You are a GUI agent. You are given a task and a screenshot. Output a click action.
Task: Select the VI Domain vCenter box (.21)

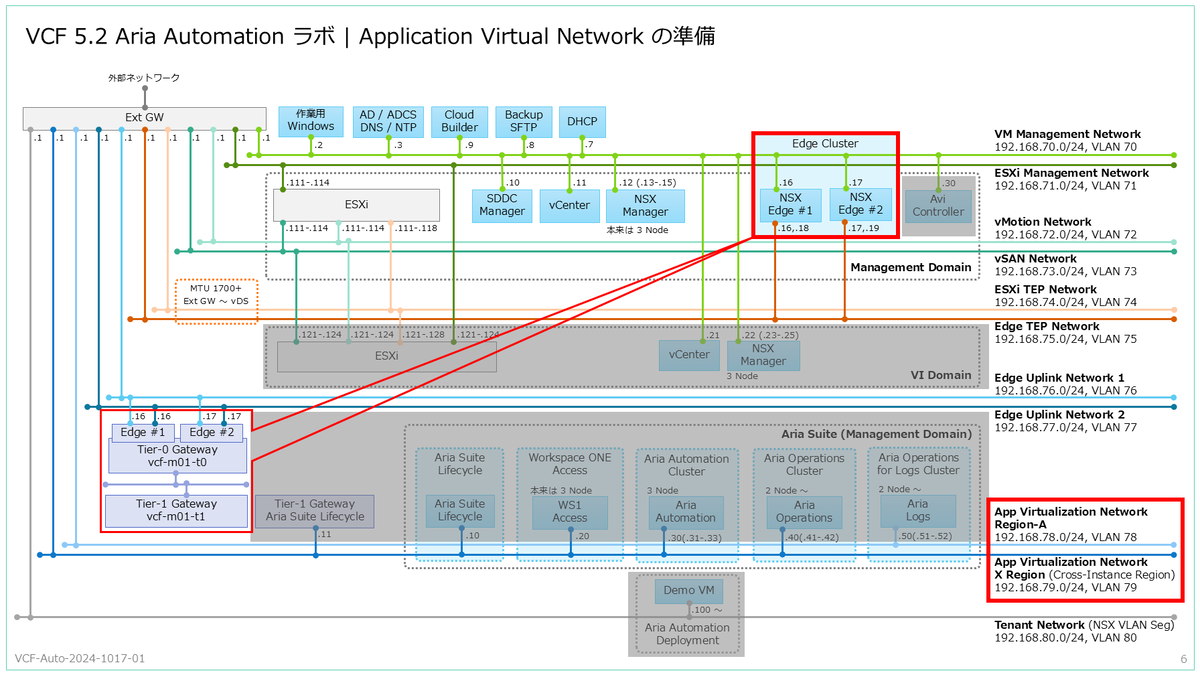[x=688, y=355]
